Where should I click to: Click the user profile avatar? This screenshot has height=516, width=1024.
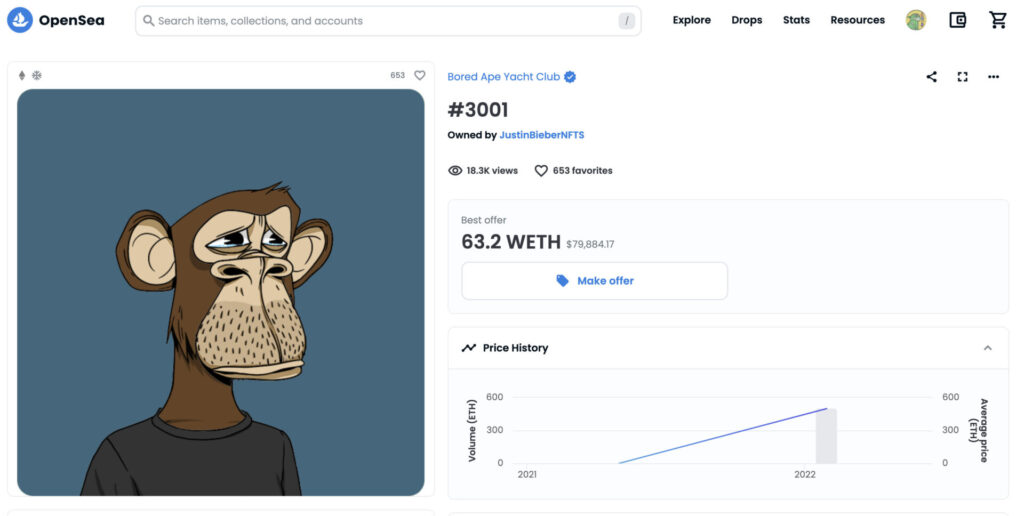(916, 20)
